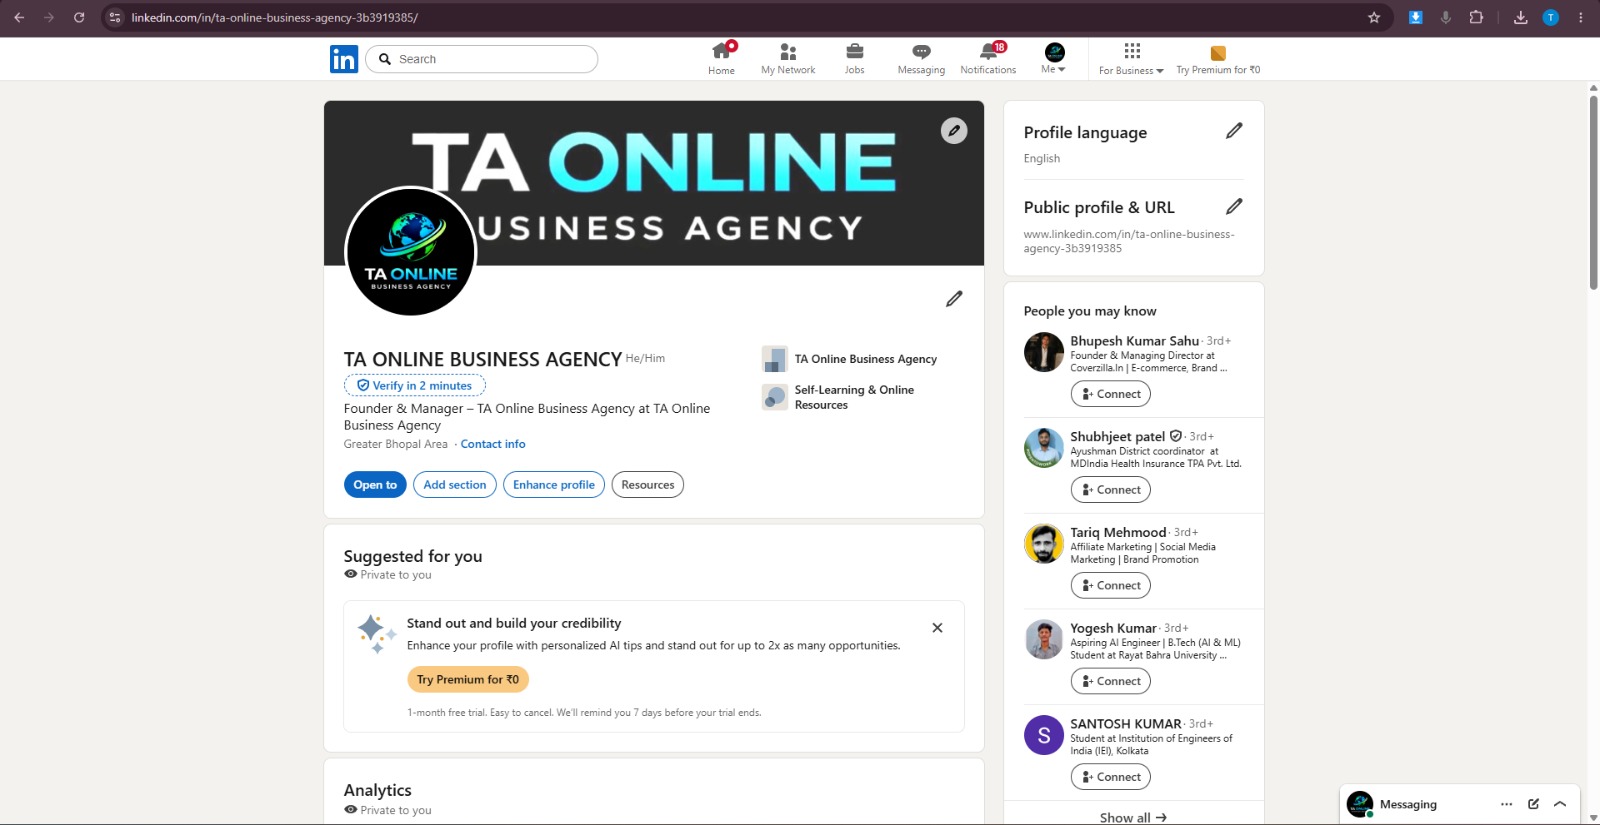Connect with Yogesh Kumar
The image size is (1600, 825).
pos(1110,681)
